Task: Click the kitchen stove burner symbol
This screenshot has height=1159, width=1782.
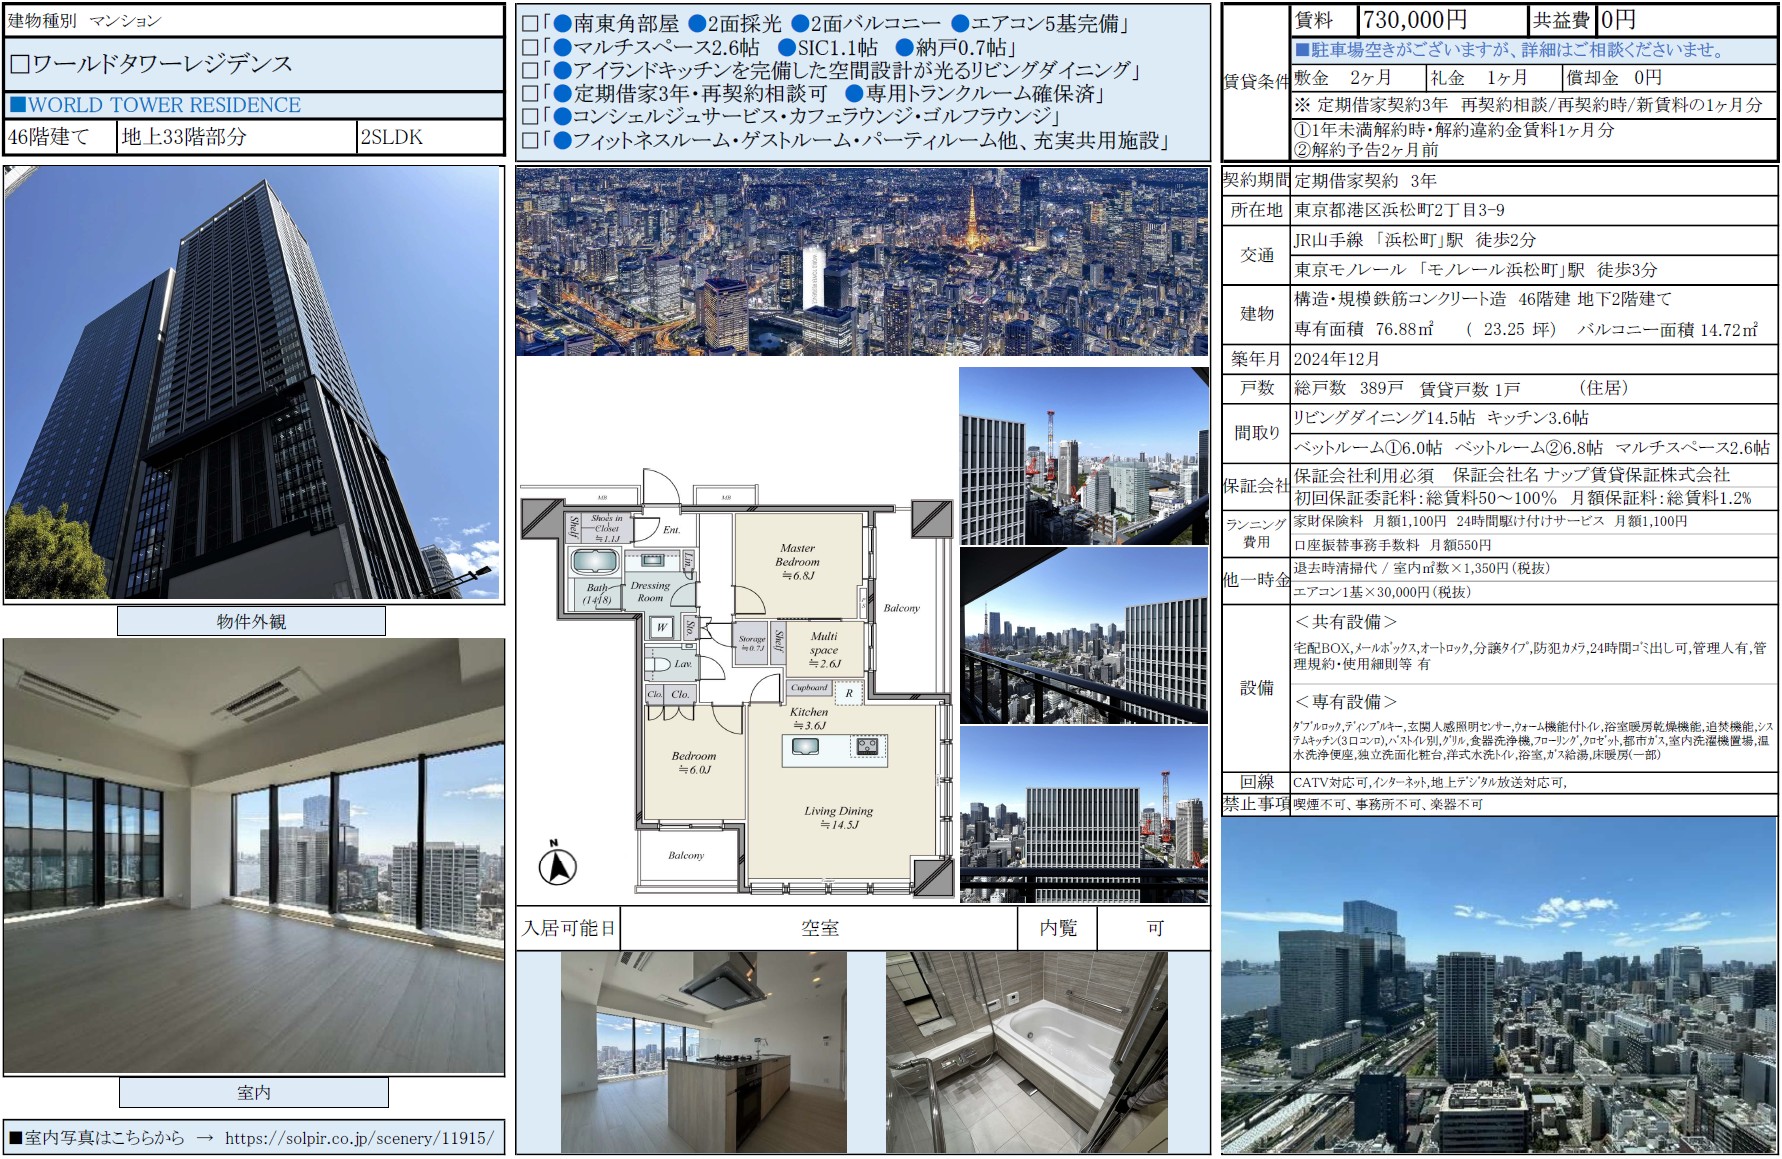Action: click(x=866, y=746)
